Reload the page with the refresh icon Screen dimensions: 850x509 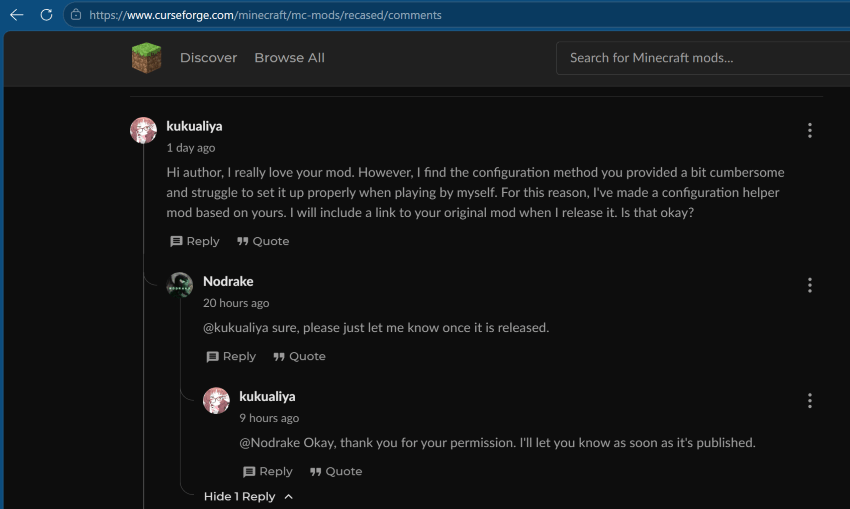[47, 15]
